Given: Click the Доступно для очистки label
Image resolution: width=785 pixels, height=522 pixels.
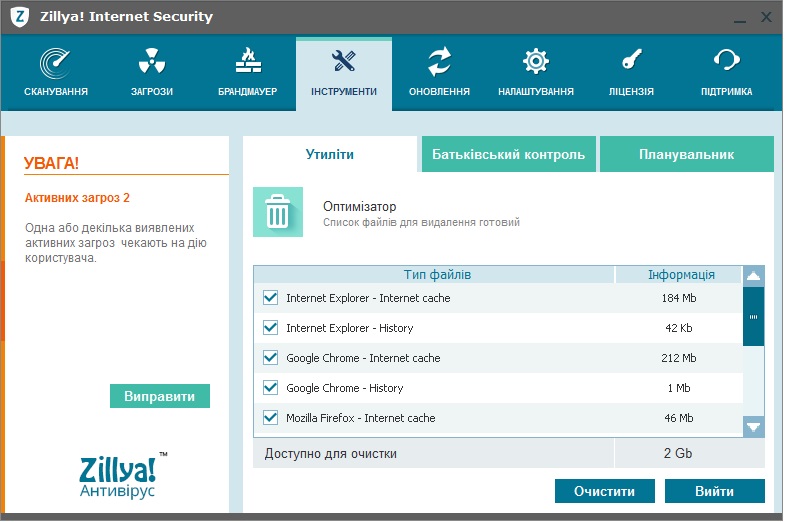Looking at the screenshot, I should (x=331, y=453).
